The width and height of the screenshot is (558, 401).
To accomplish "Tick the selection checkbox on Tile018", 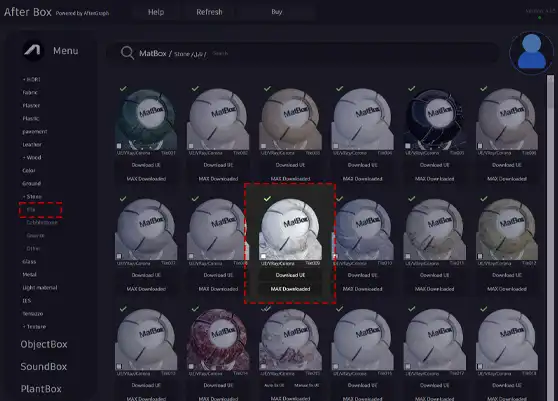I will point(480,366).
